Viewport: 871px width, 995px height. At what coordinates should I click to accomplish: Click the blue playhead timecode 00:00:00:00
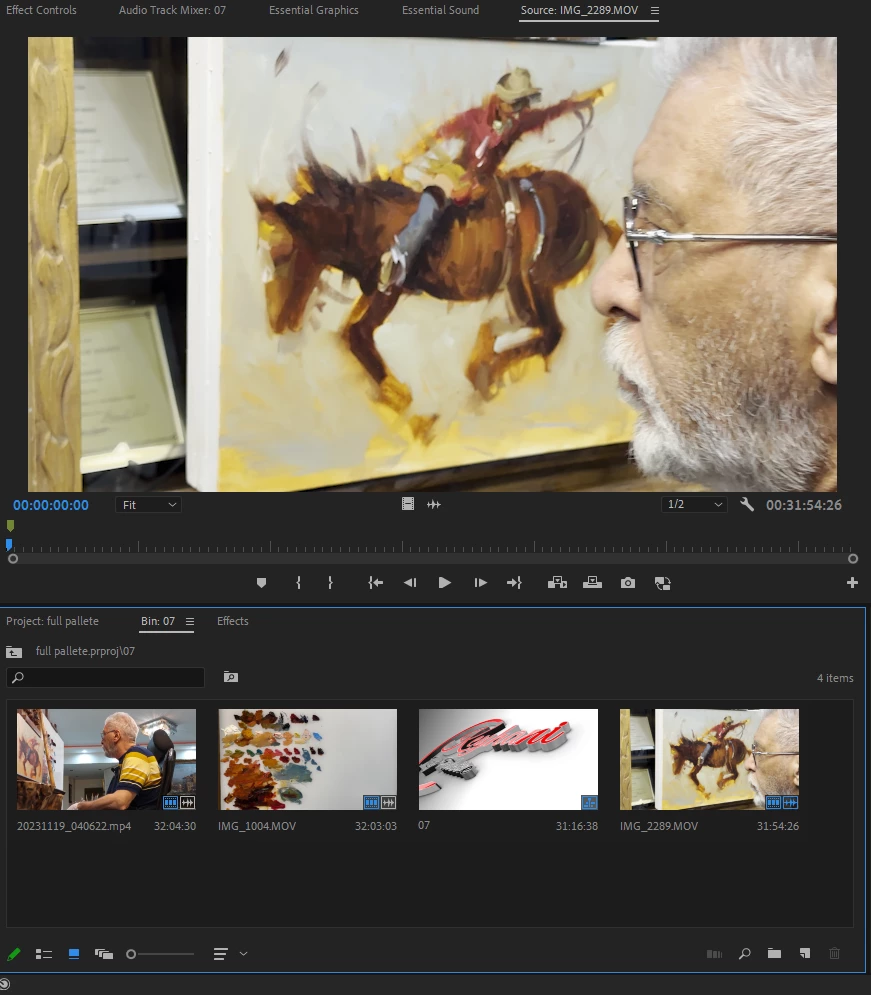(51, 505)
